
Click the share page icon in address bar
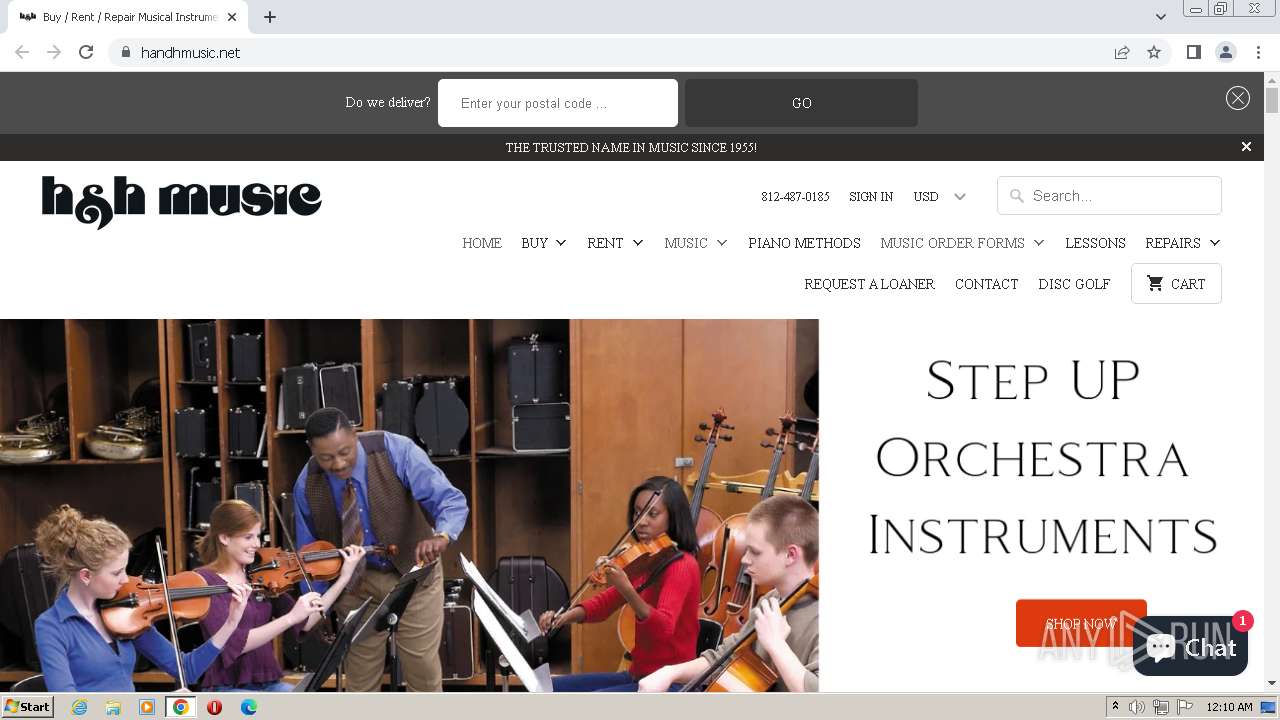click(1122, 52)
